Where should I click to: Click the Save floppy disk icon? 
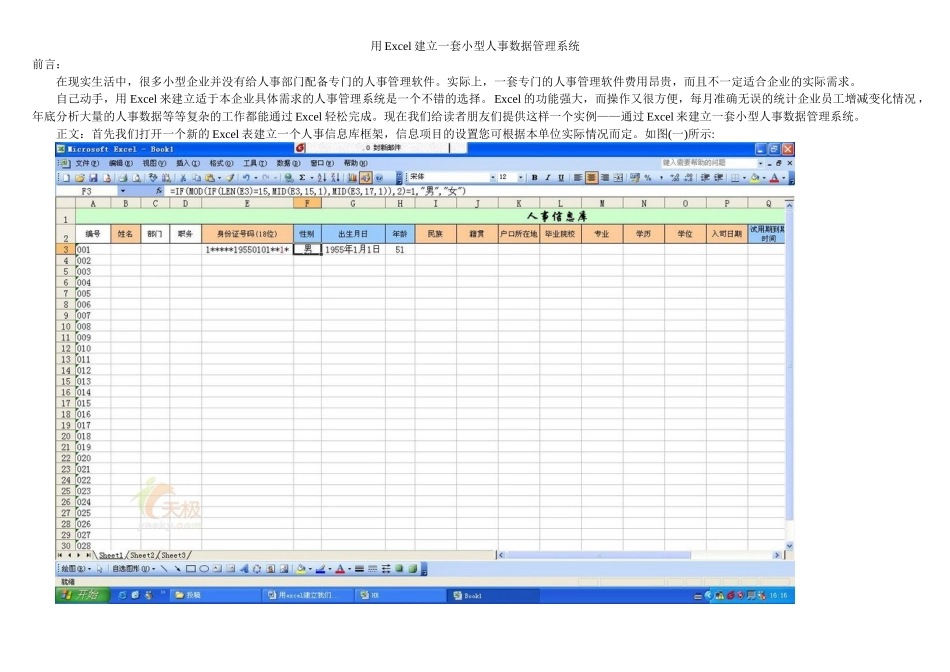point(93,178)
